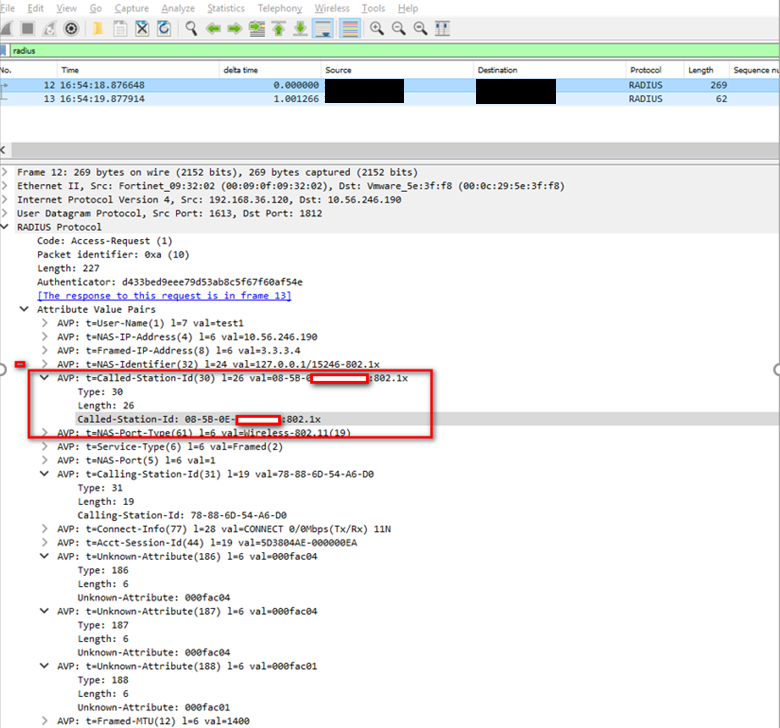This screenshot has width=780, height=728.
Task: Open capture options gear icon
Action: click(x=72, y=28)
